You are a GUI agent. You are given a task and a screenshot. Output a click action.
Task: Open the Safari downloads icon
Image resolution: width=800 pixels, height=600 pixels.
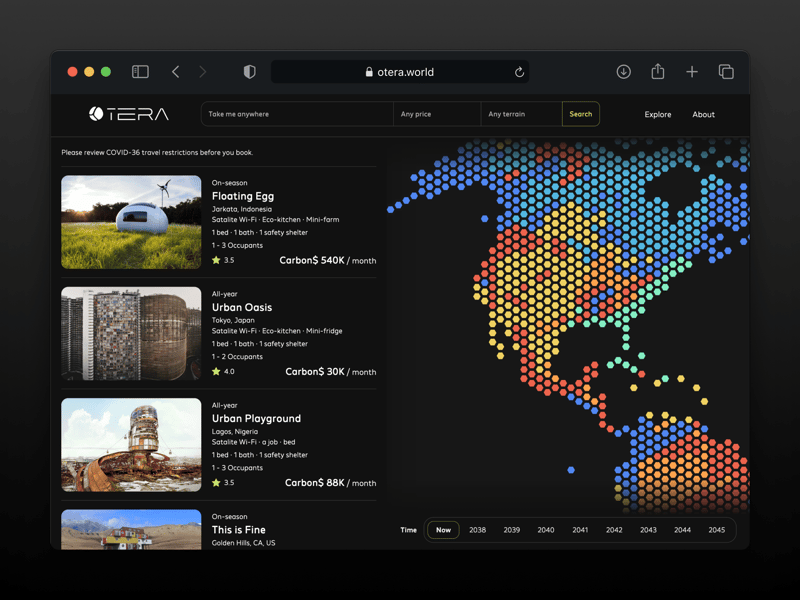(623, 72)
